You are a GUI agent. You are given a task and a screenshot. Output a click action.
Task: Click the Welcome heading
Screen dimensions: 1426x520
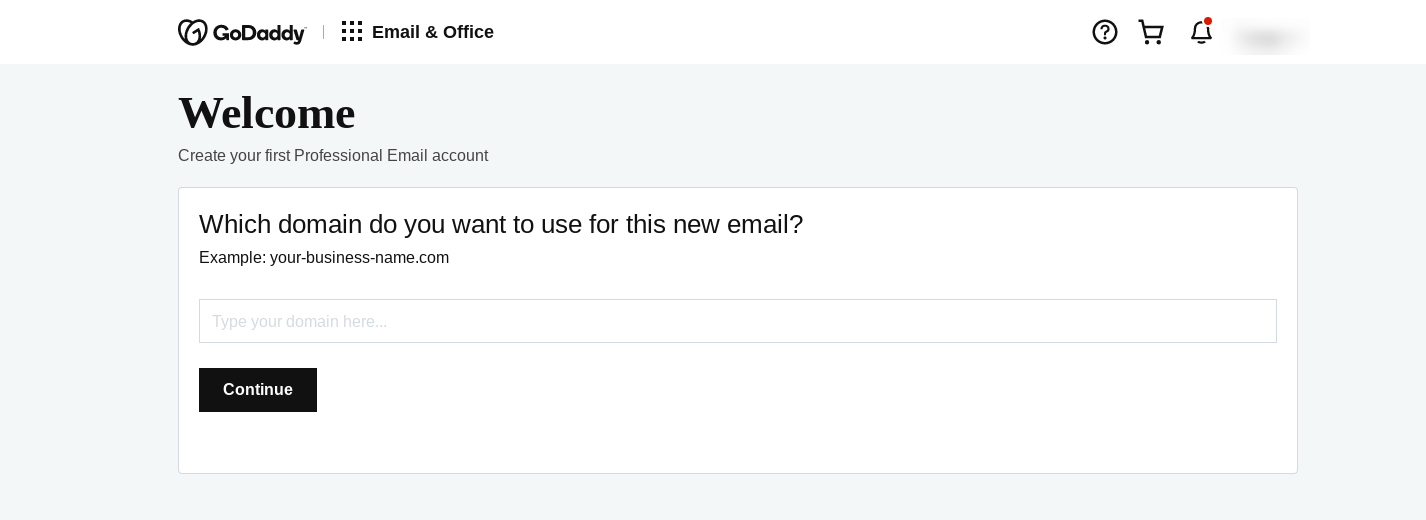(266, 113)
